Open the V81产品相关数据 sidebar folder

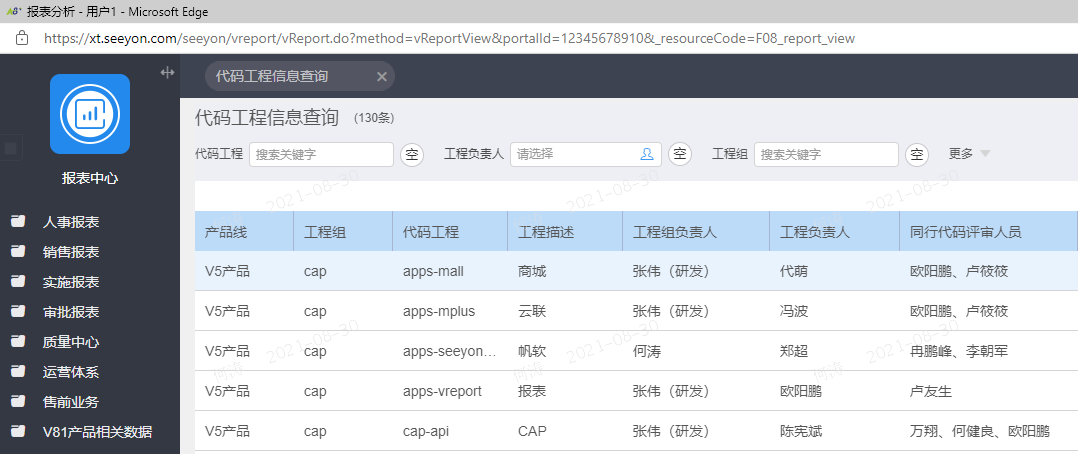coord(96,432)
